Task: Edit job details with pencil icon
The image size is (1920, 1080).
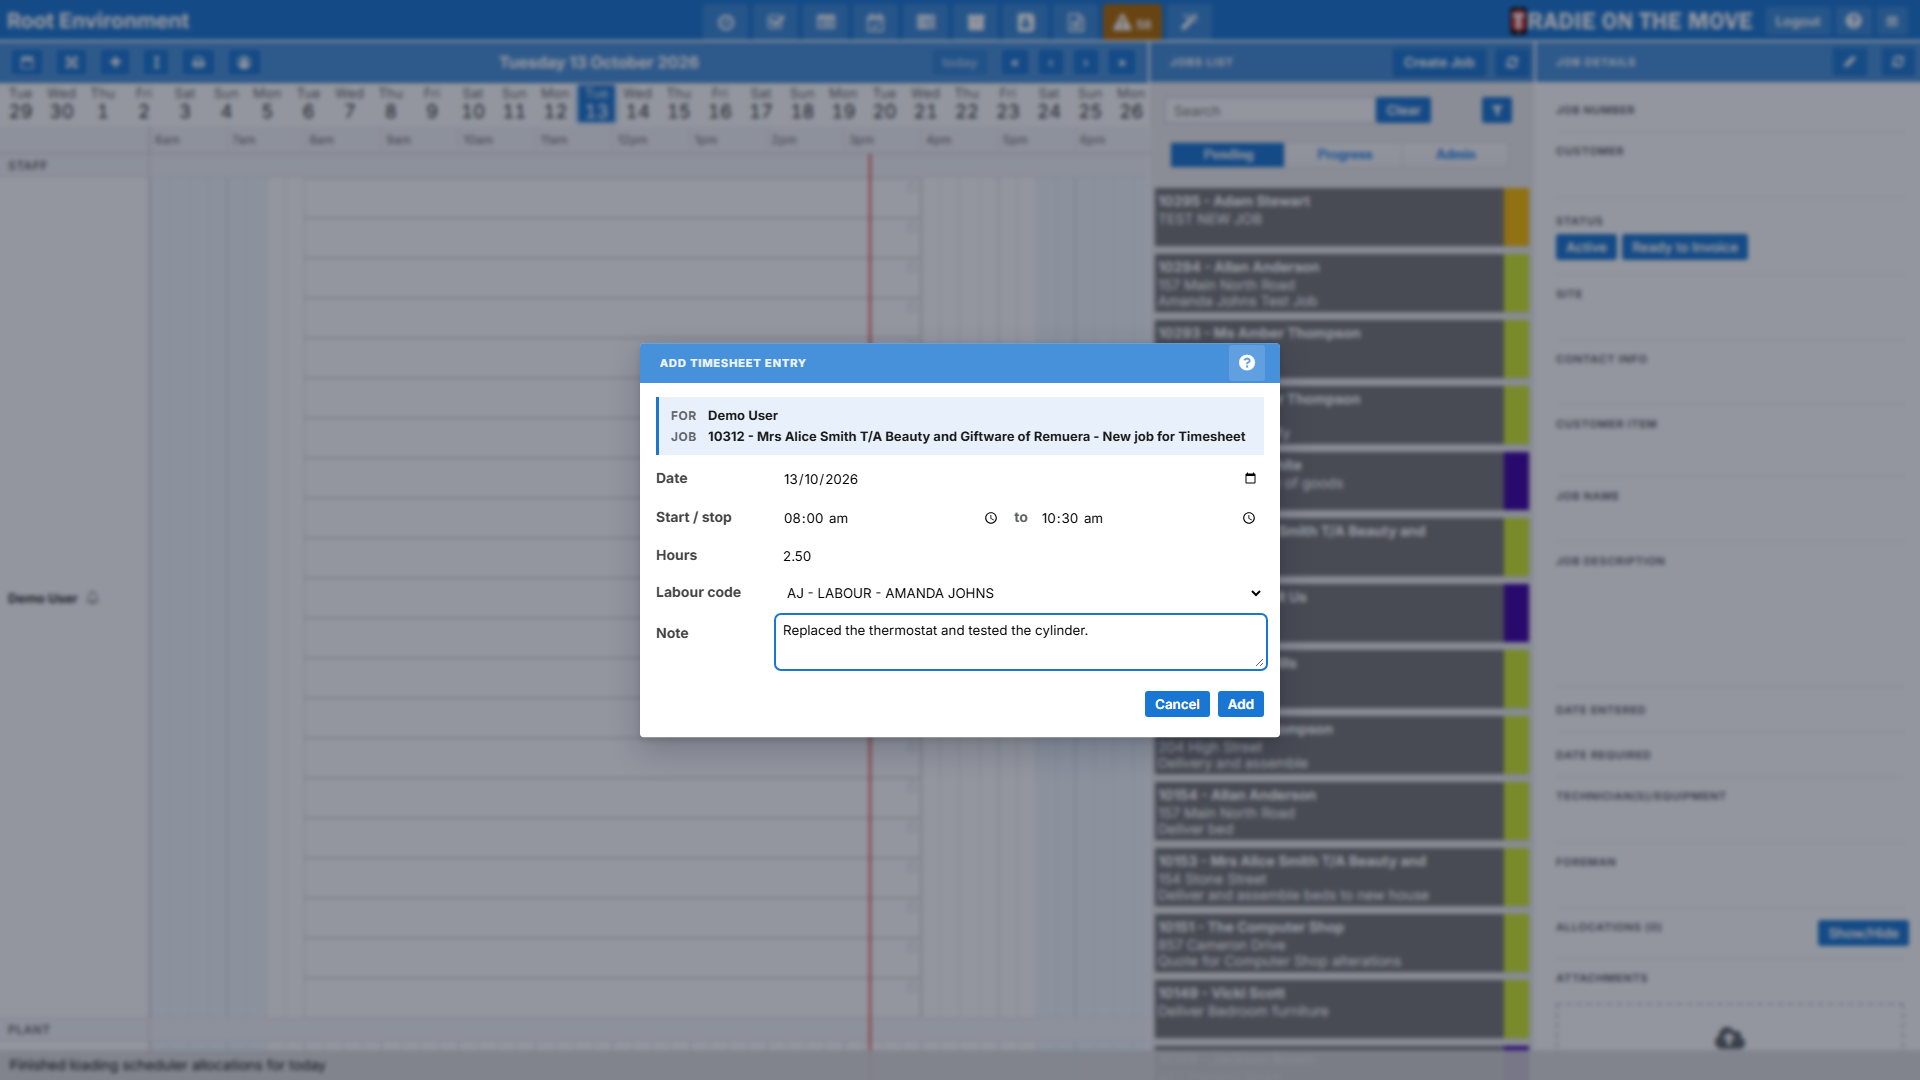Action: (1850, 62)
